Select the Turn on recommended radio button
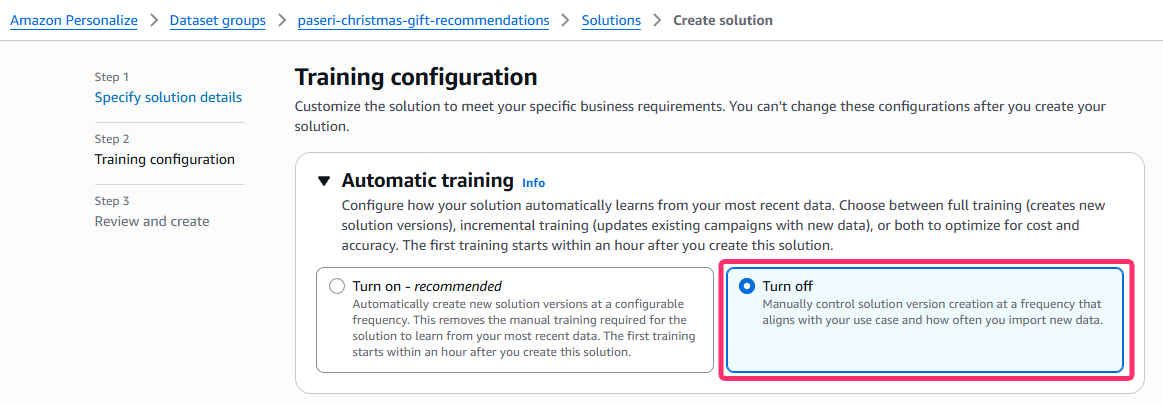This screenshot has width=1163, height=405. coord(337,286)
